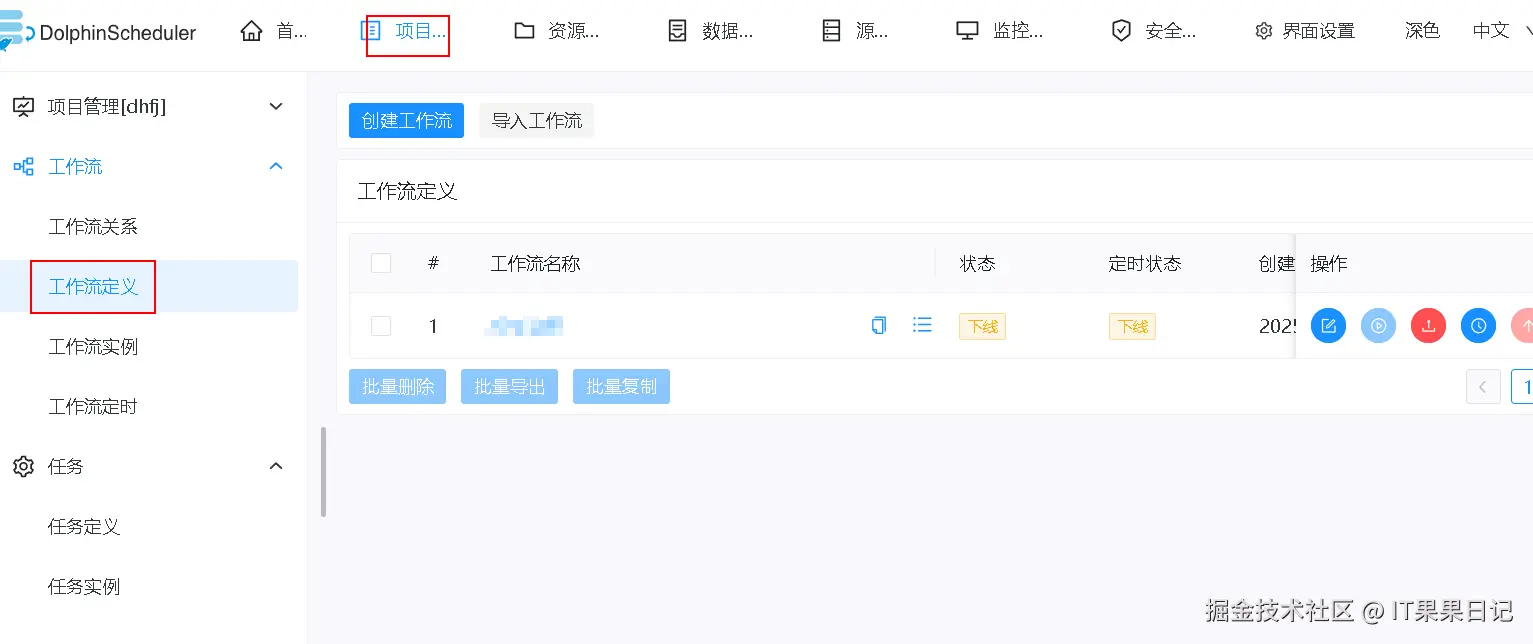Click the blue edit workflow icon
Viewport: 1533px width, 644px height.
(1328, 325)
